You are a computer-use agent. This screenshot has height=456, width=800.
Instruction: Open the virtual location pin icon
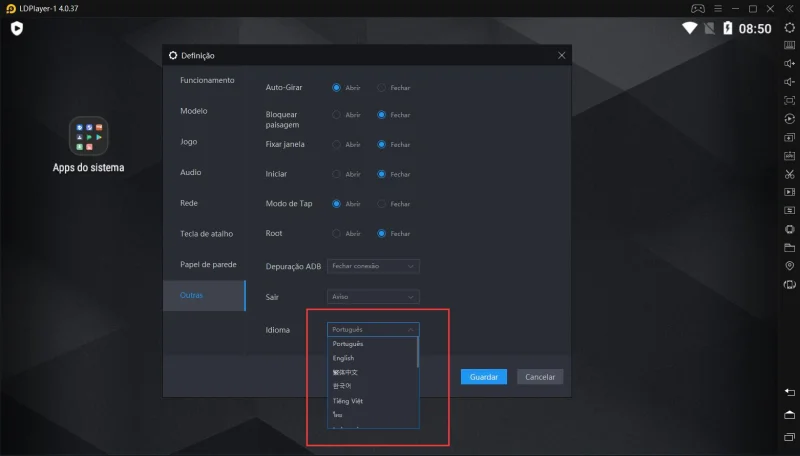point(789,266)
